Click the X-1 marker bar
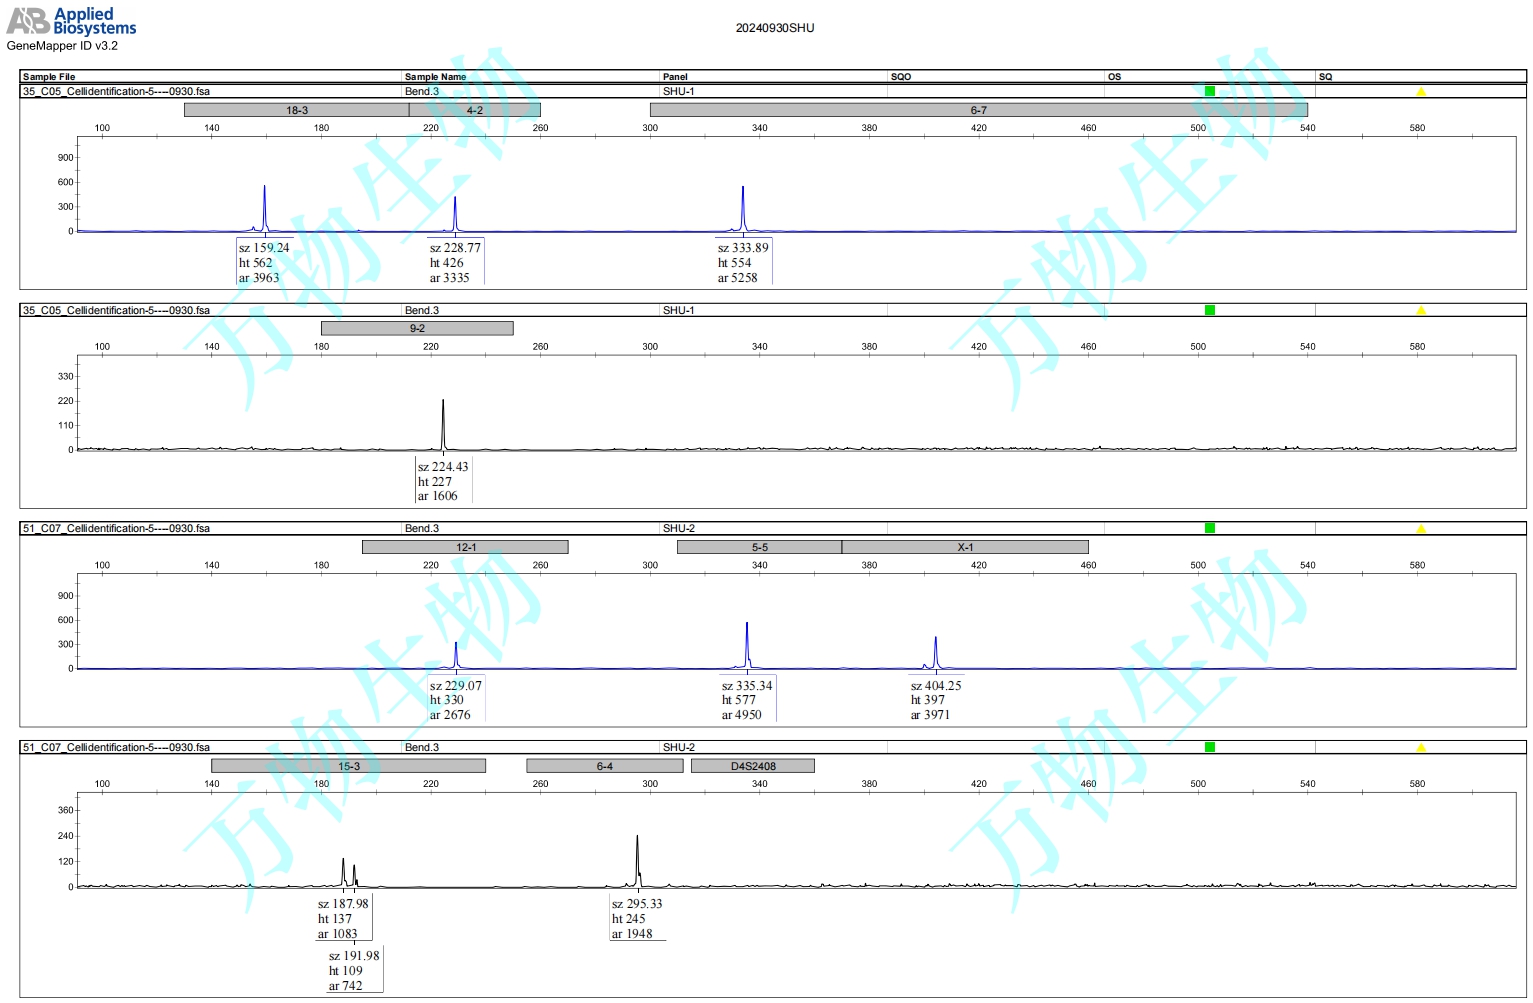1533x1003 pixels. click(x=965, y=547)
